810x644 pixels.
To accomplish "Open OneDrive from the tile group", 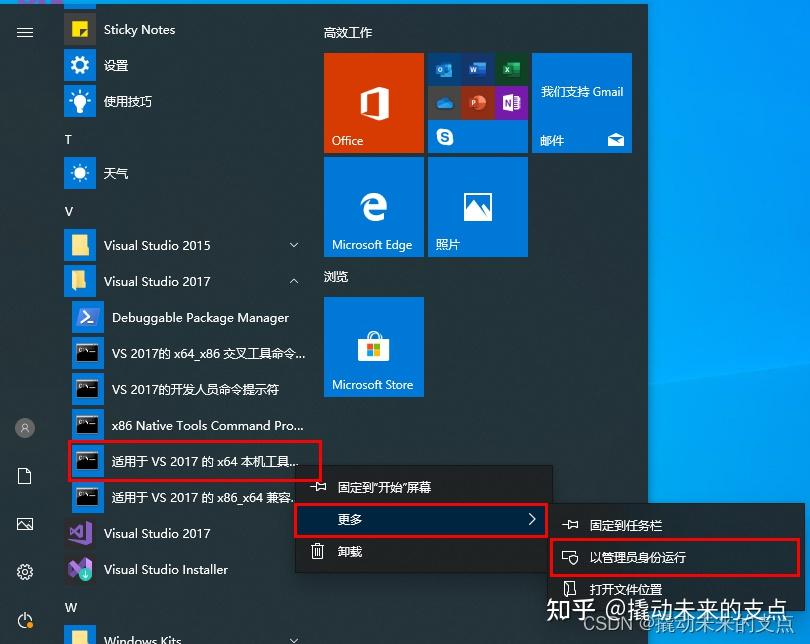I will pos(446,103).
